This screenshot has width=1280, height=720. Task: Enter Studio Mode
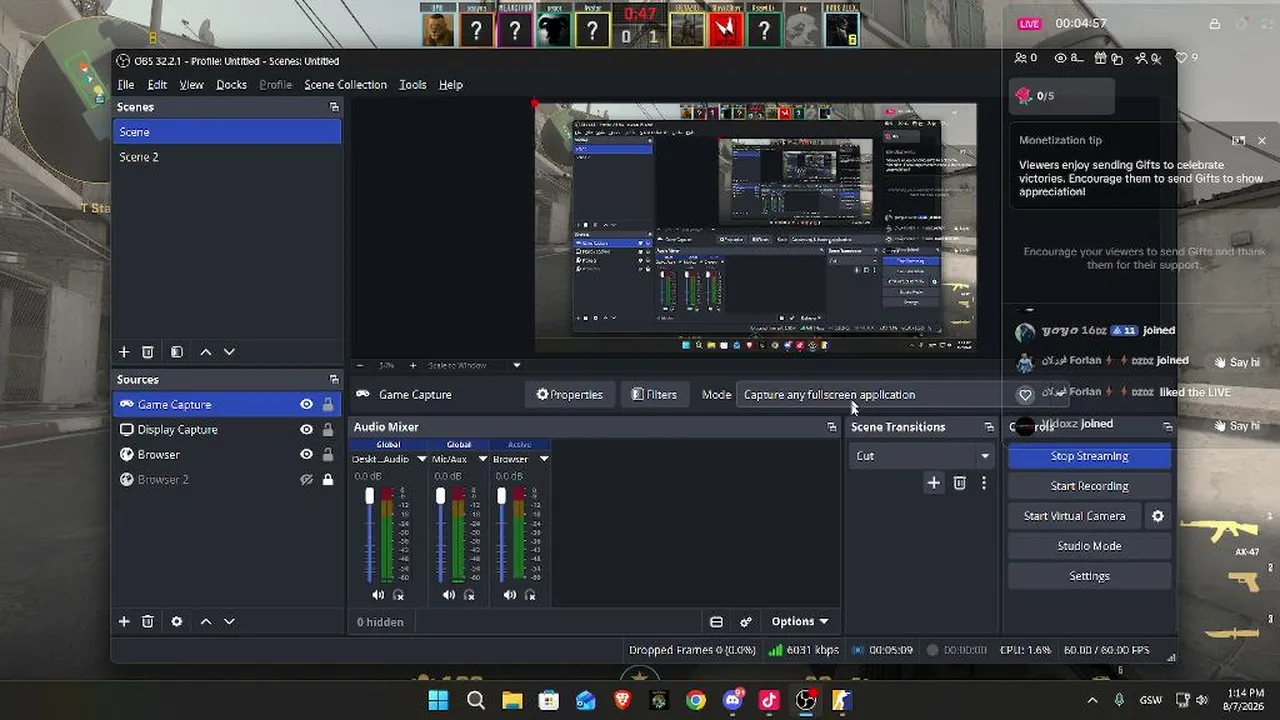1089,546
